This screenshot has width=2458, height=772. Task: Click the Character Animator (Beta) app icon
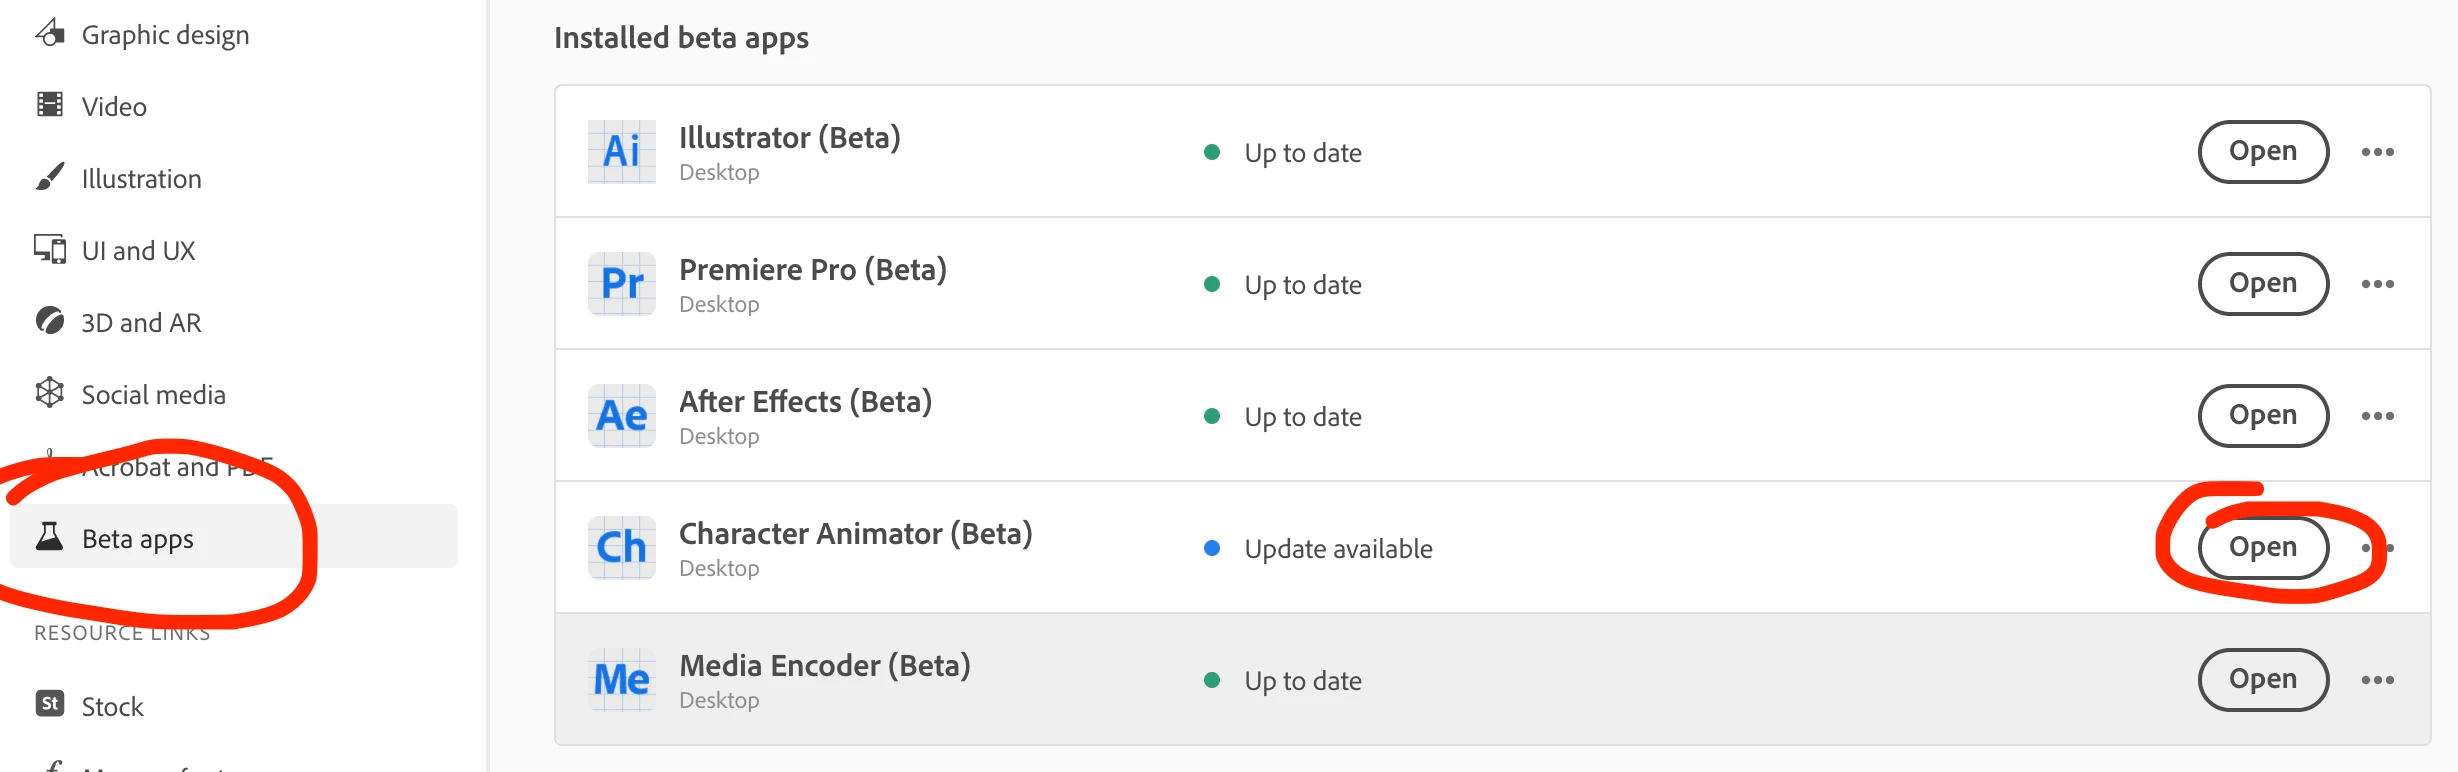click(621, 548)
